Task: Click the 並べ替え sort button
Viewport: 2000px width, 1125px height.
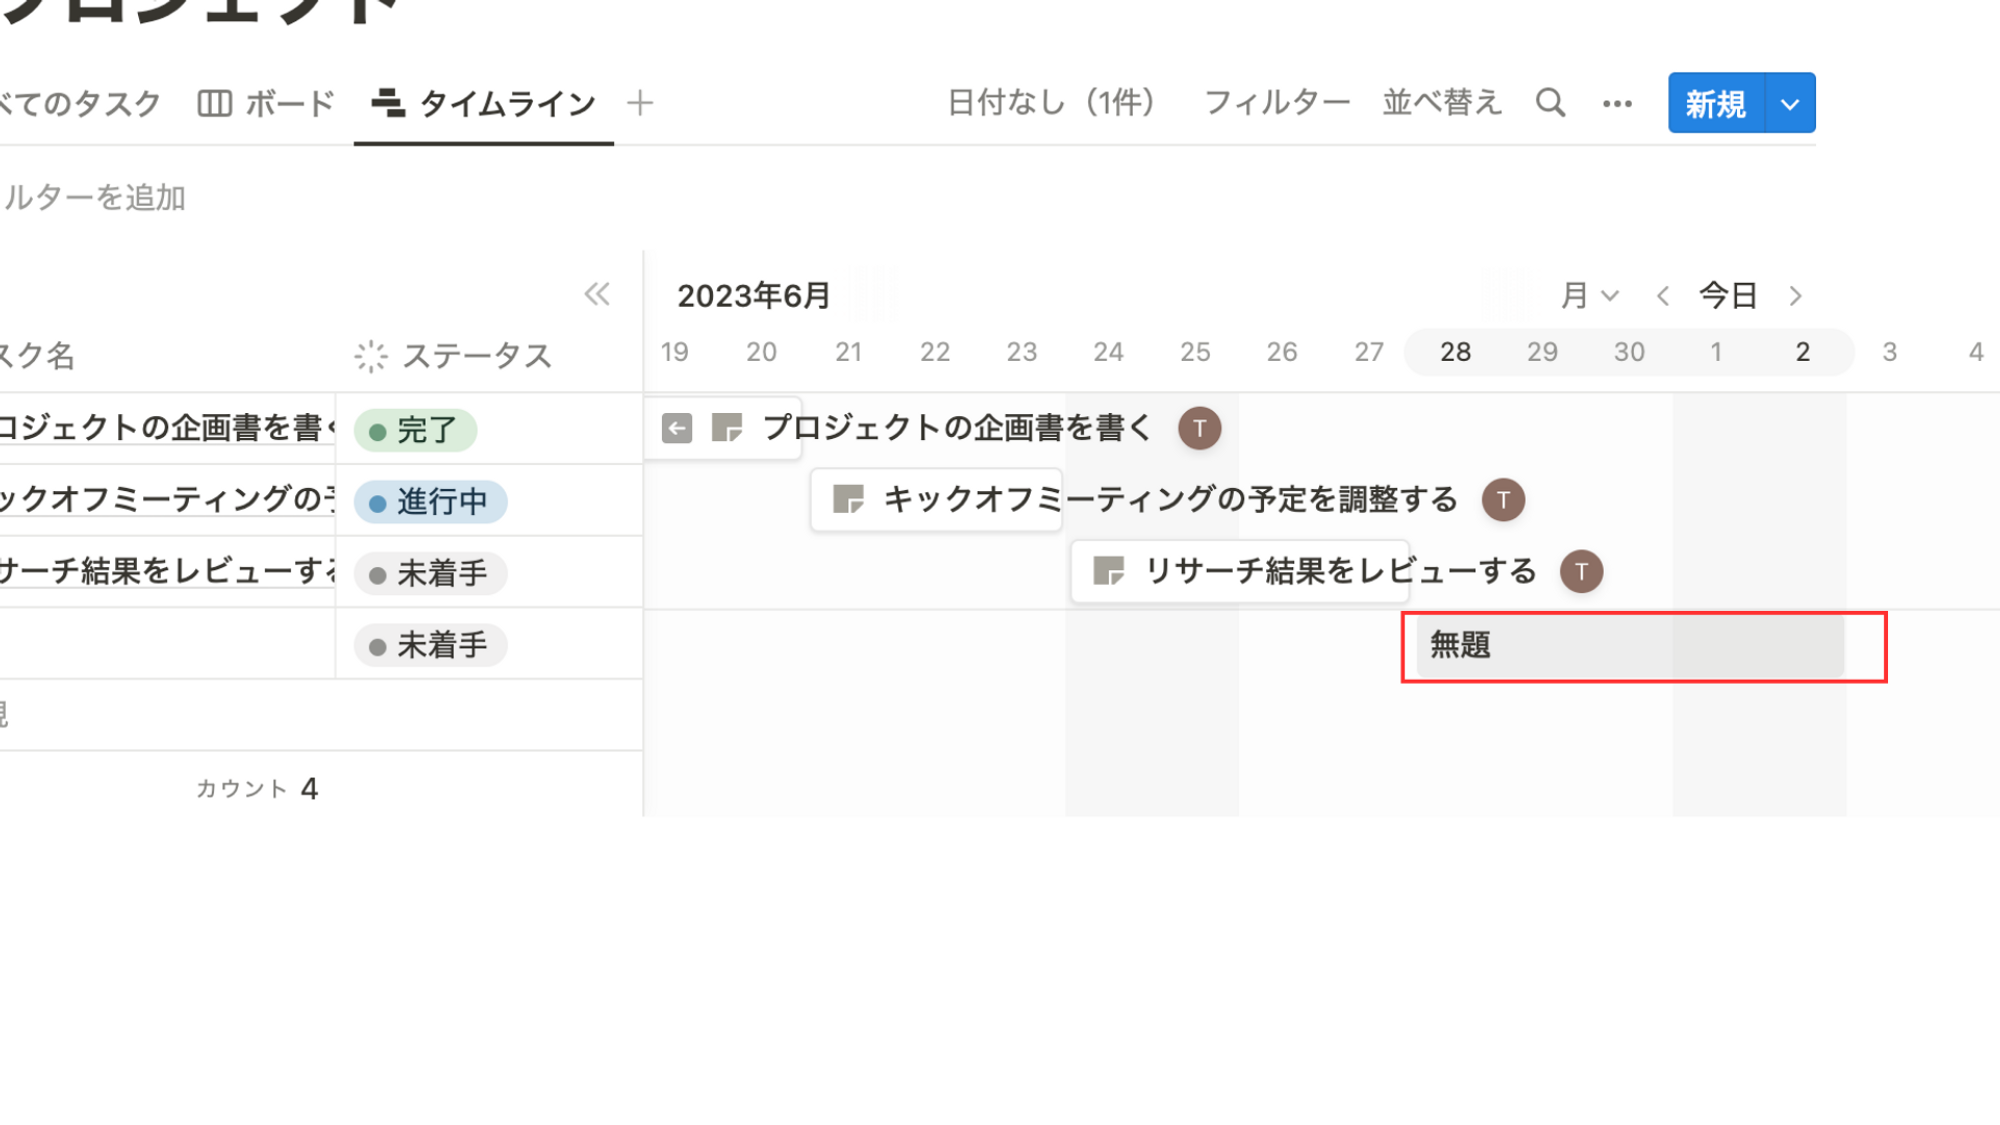Action: pos(1442,103)
